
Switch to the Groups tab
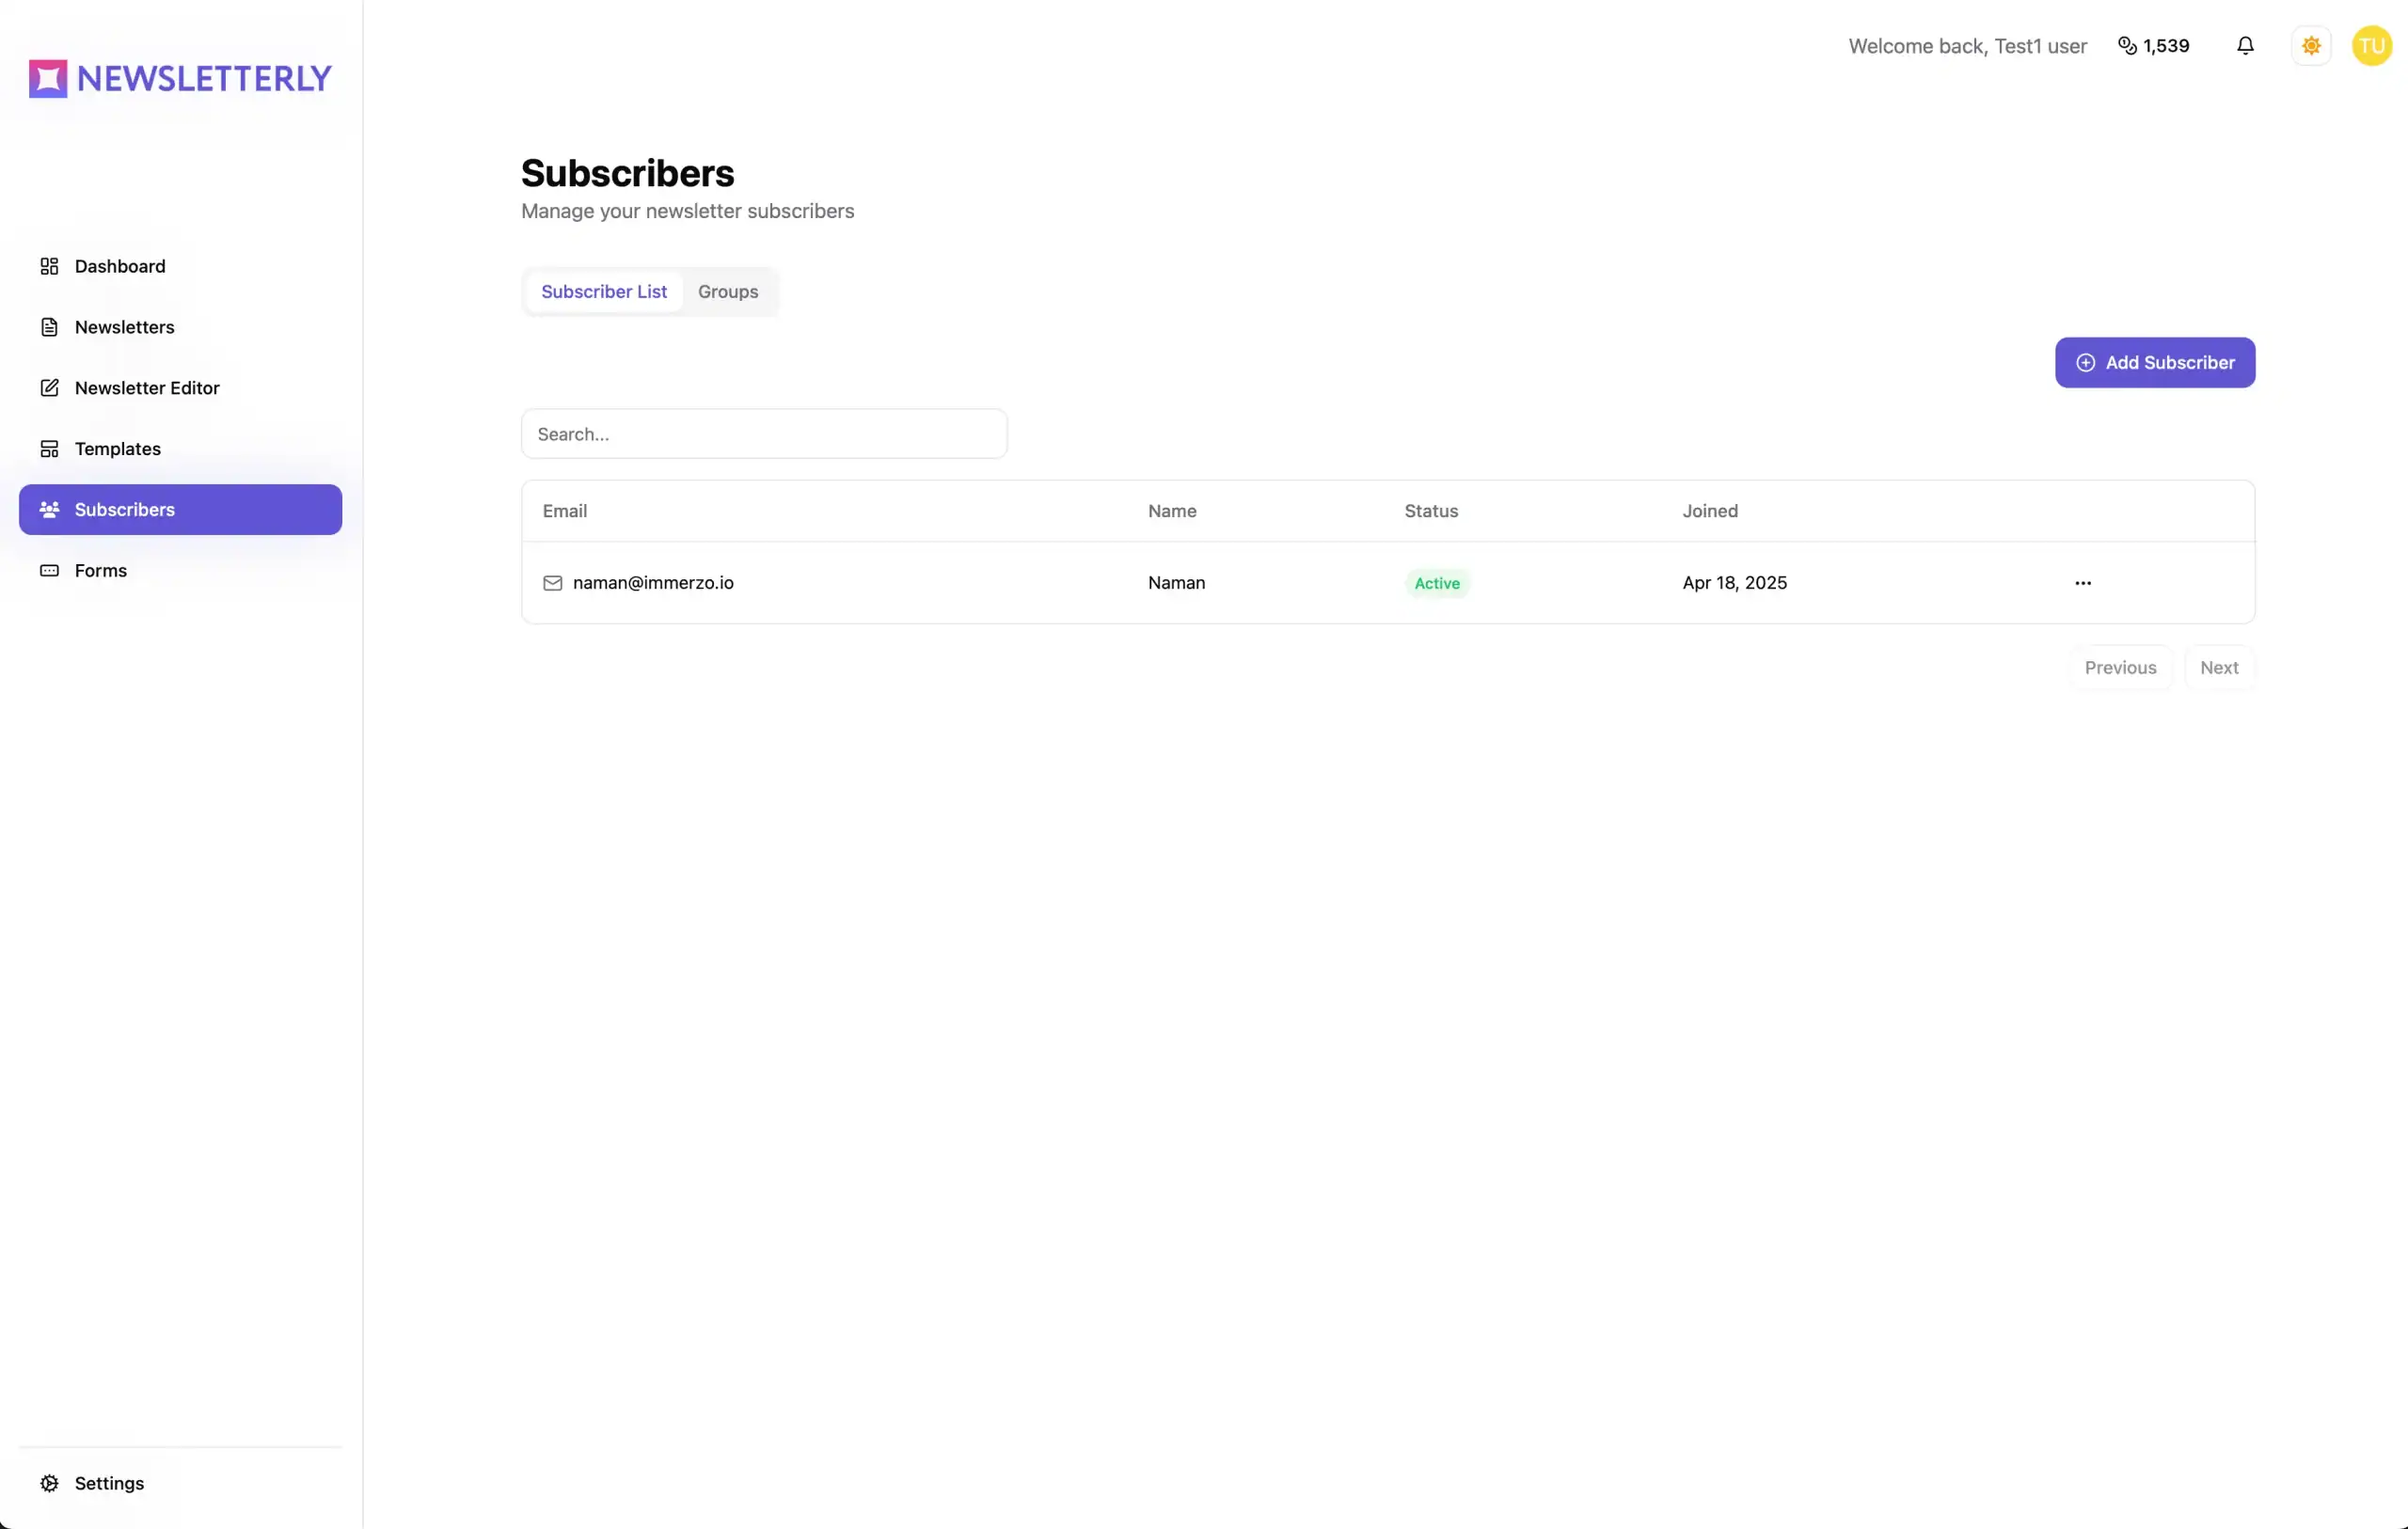click(x=728, y=292)
